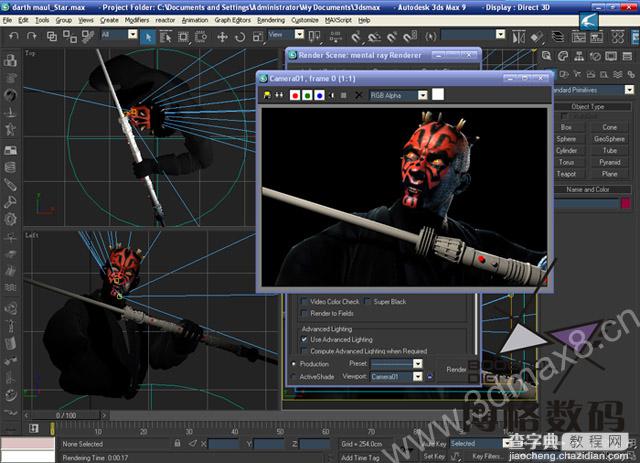Open the key filter Selected dropdown
The image size is (640, 463).
point(507,443)
